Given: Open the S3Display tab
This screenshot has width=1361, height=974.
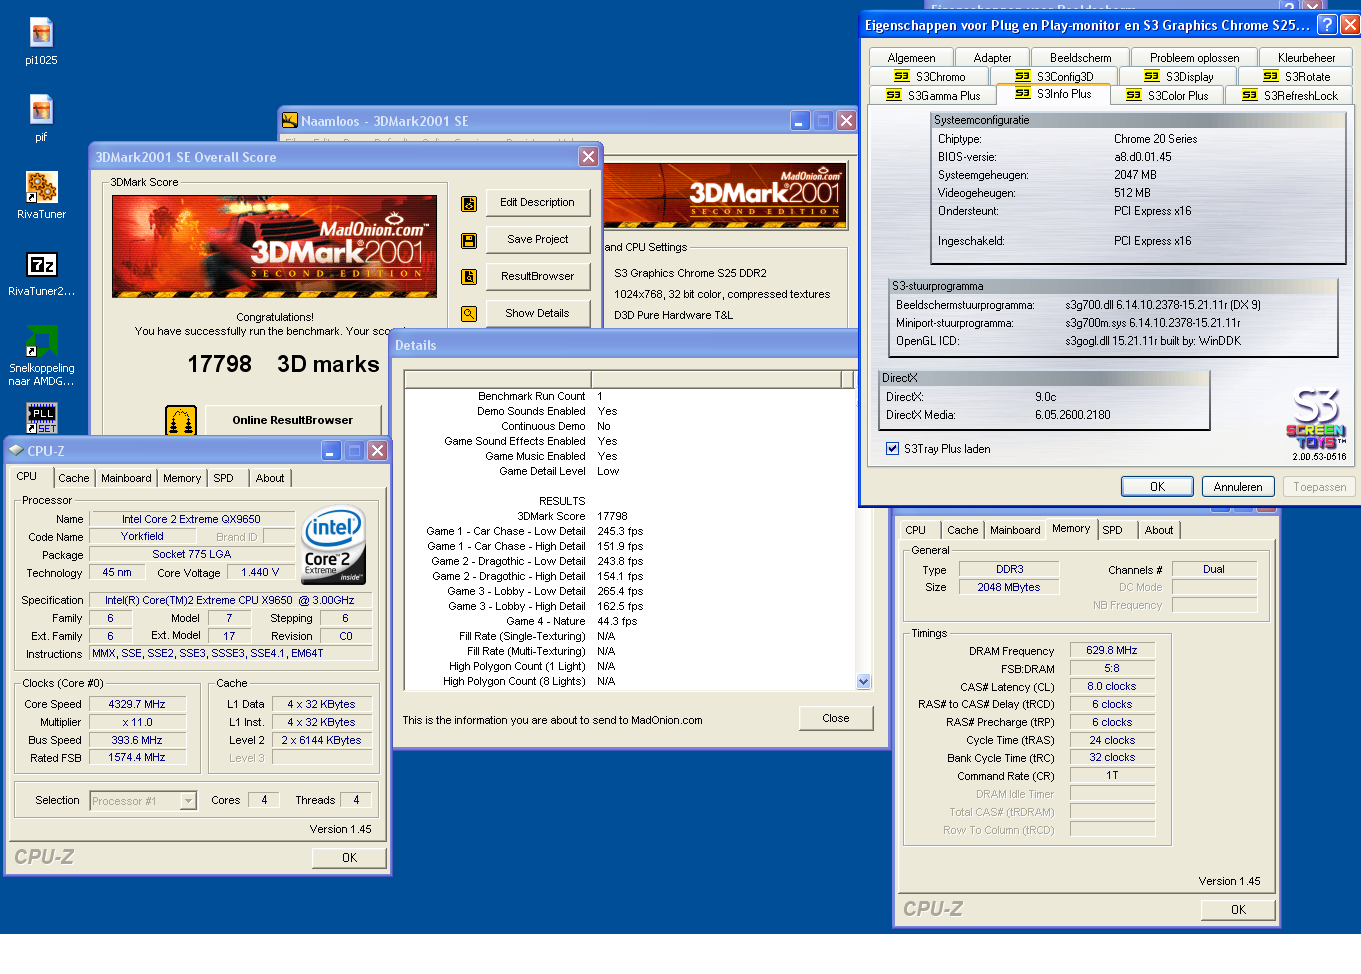Looking at the screenshot, I should [x=1178, y=77].
